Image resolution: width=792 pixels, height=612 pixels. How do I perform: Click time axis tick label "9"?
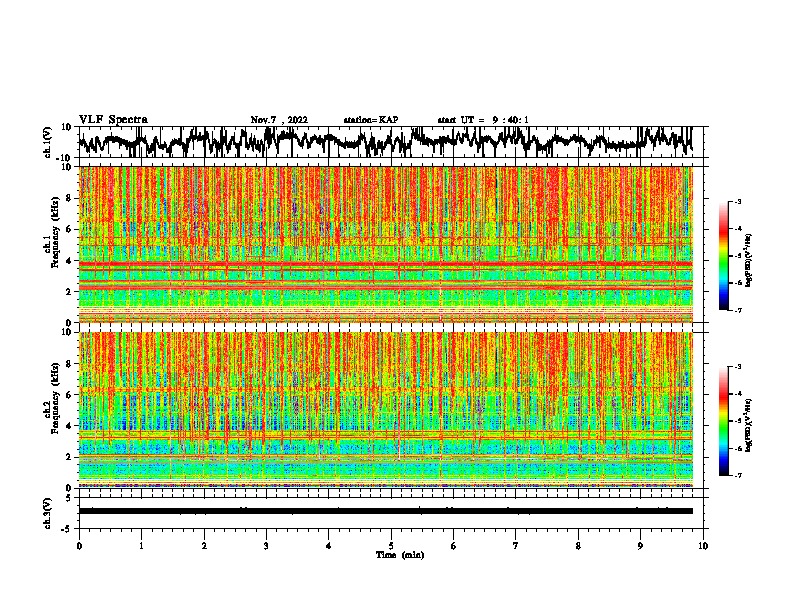640,546
